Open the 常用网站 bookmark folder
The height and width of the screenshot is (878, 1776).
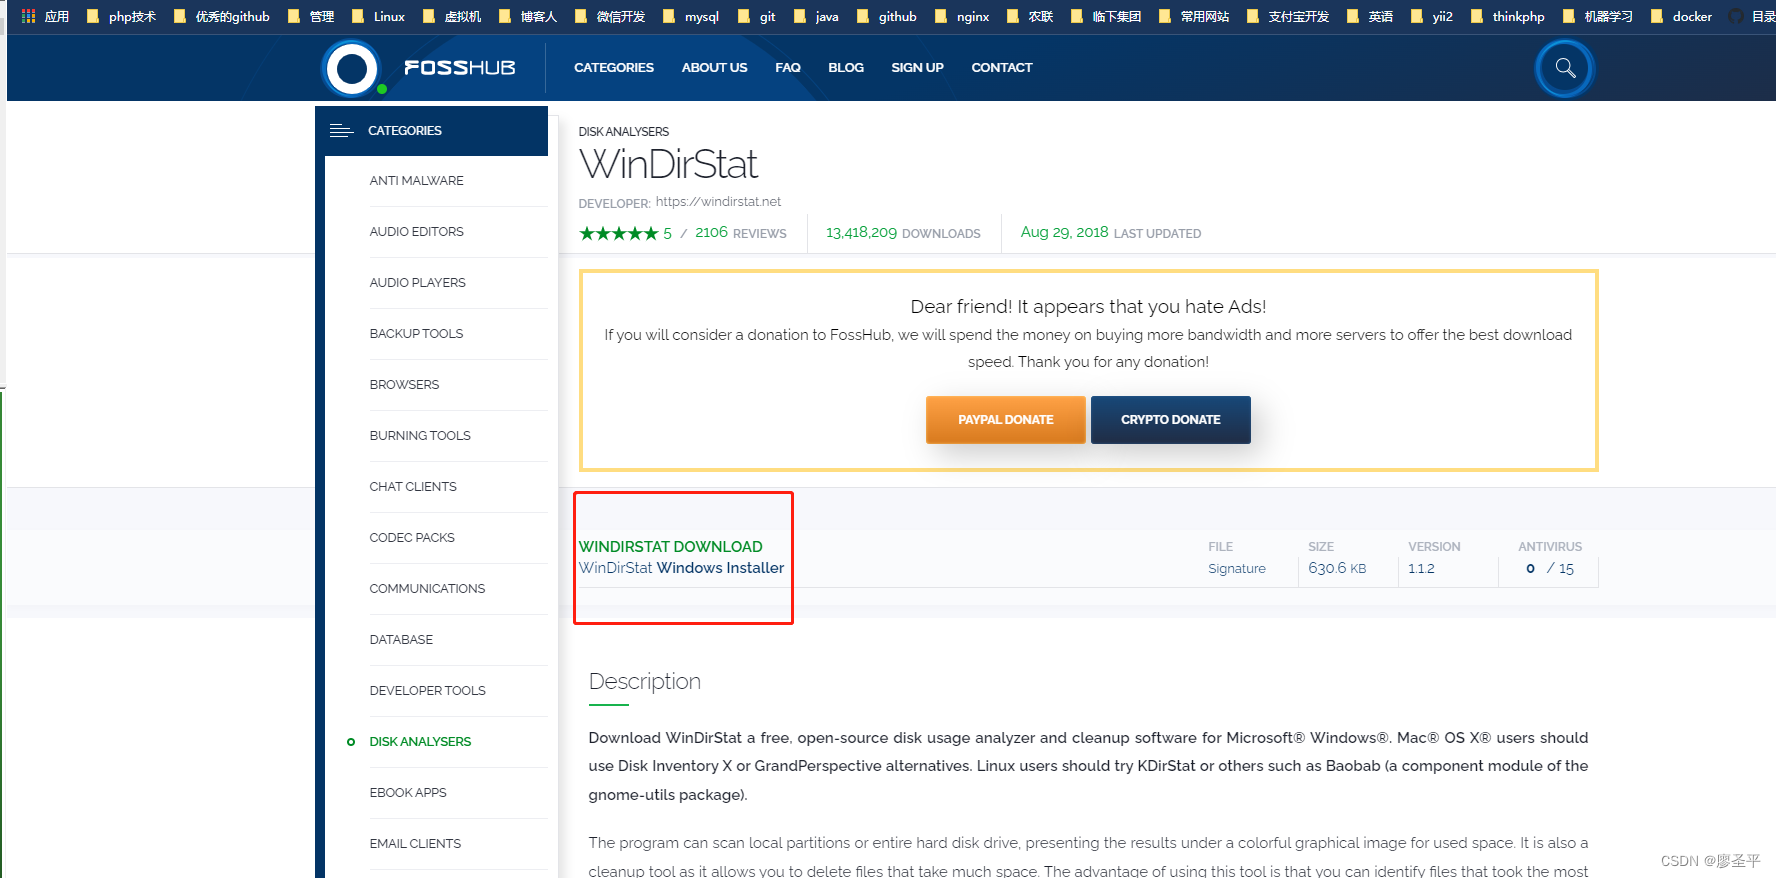click(x=1194, y=16)
